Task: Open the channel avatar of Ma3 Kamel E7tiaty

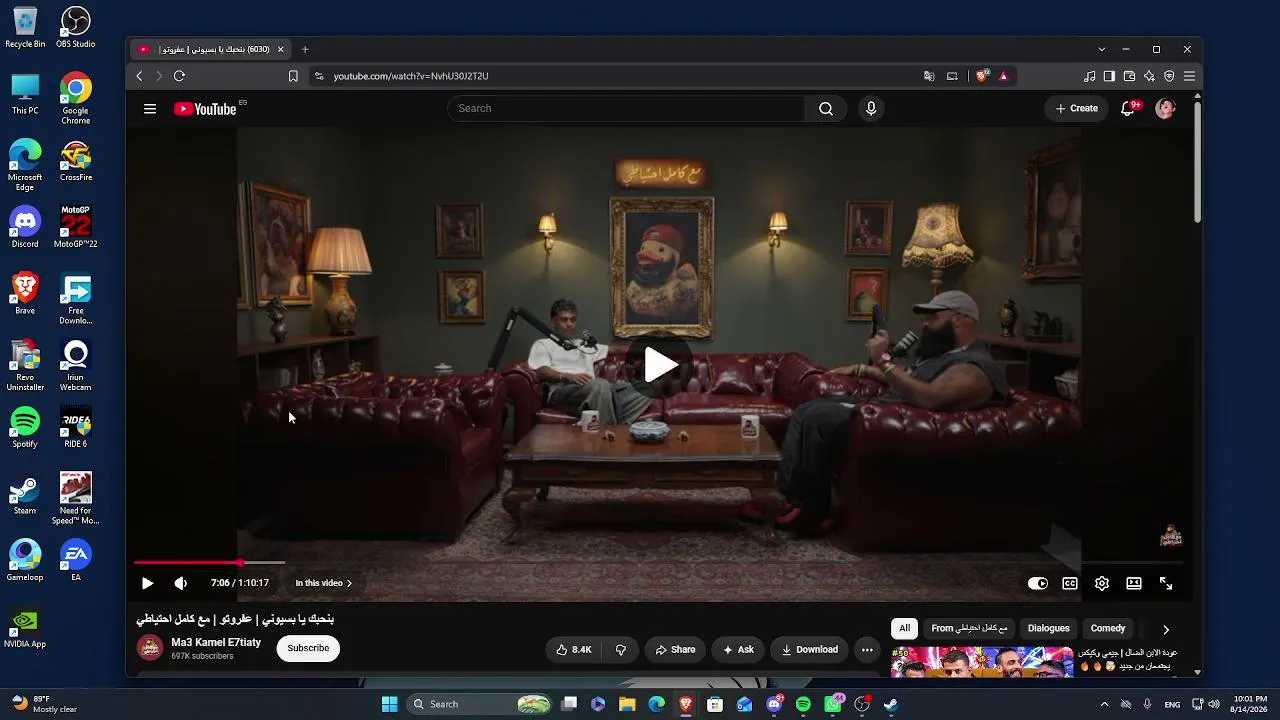Action: [x=150, y=648]
